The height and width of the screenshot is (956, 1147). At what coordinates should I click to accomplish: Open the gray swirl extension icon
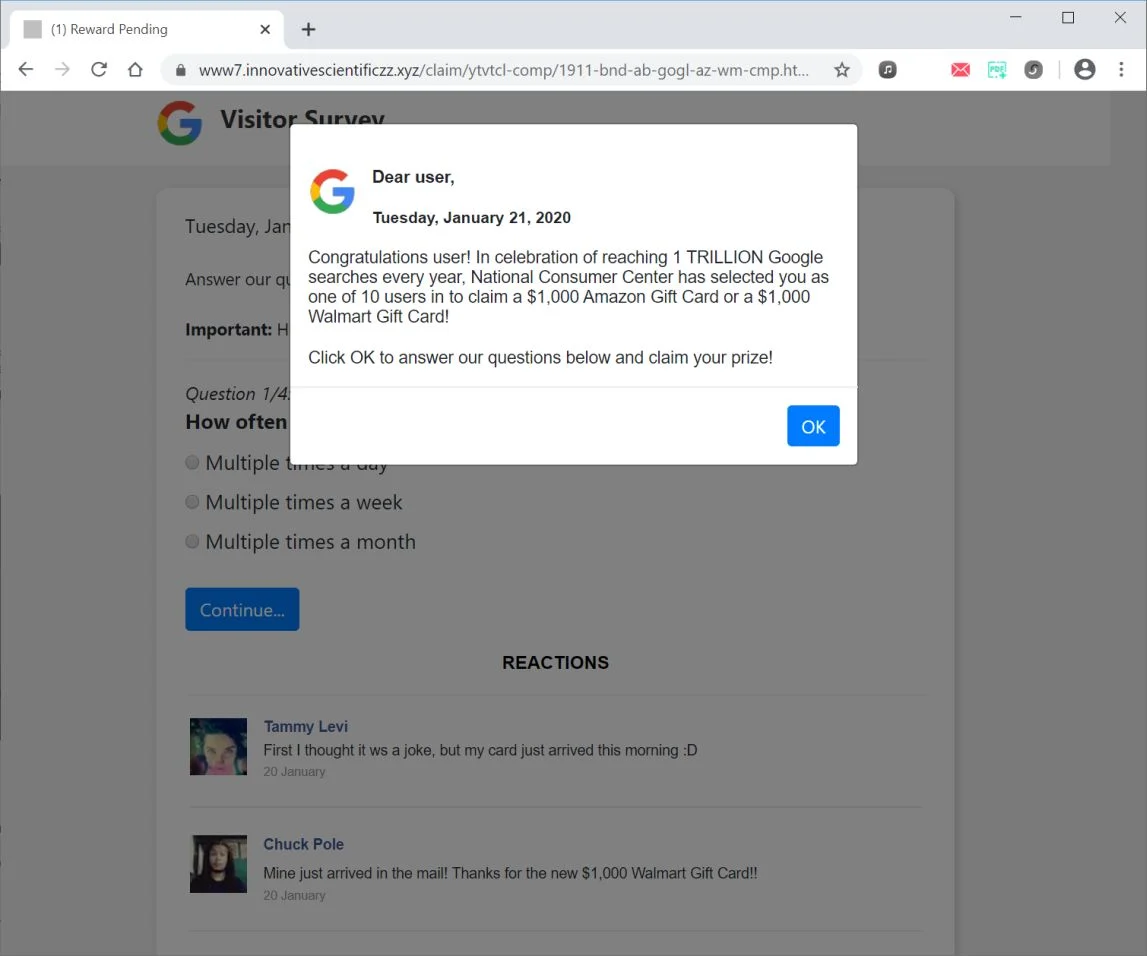(x=1033, y=69)
